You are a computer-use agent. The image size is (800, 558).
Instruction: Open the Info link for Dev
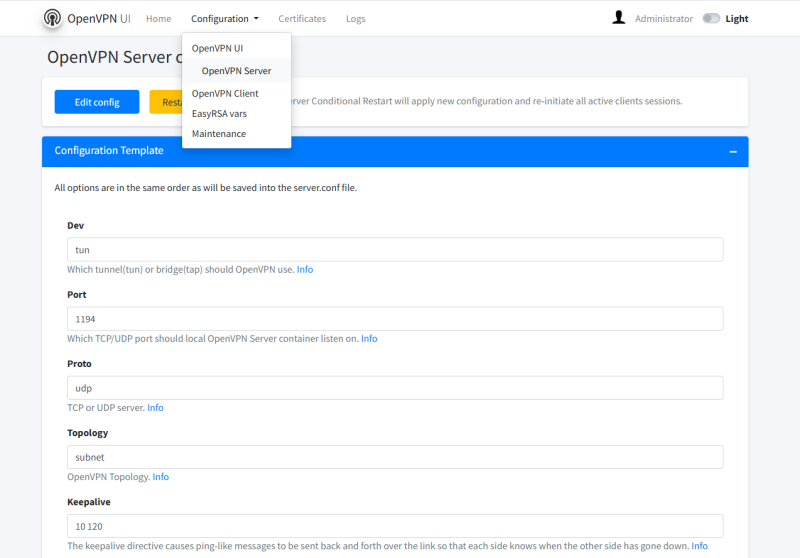click(305, 269)
